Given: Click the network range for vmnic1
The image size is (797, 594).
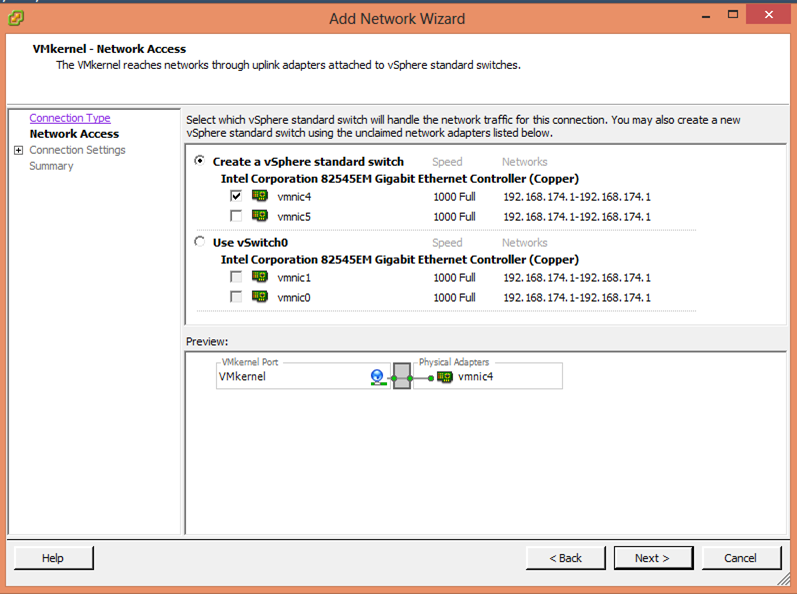Looking at the screenshot, I should click(577, 277).
